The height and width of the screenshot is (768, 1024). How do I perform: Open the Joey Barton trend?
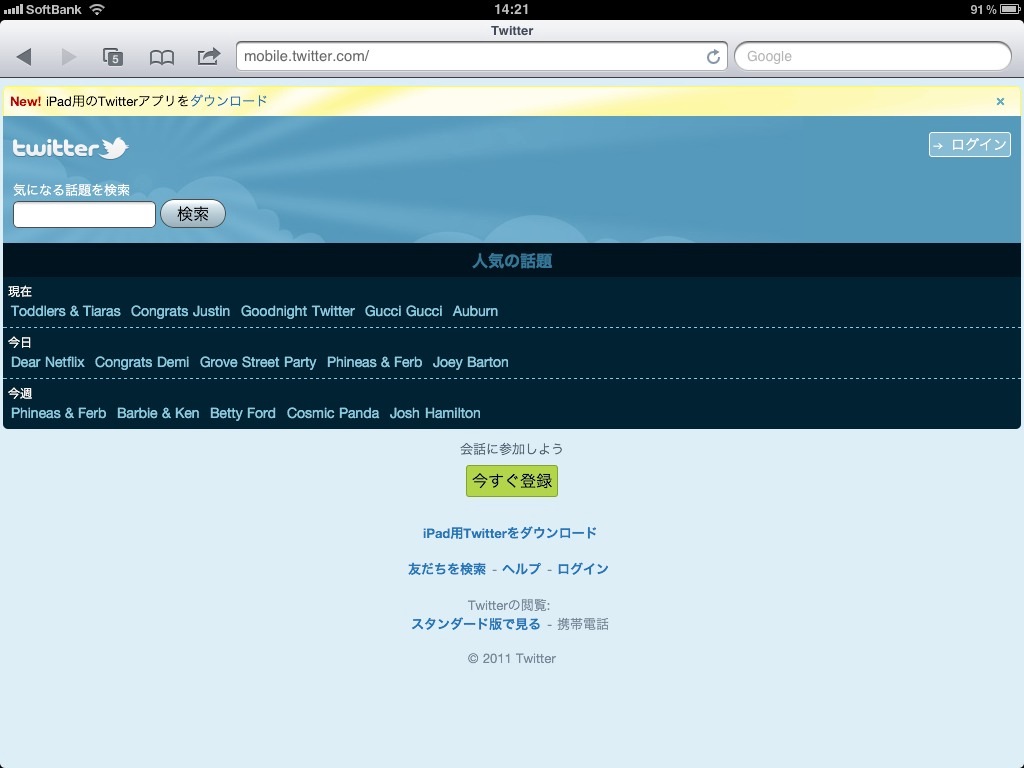tap(470, 362)
